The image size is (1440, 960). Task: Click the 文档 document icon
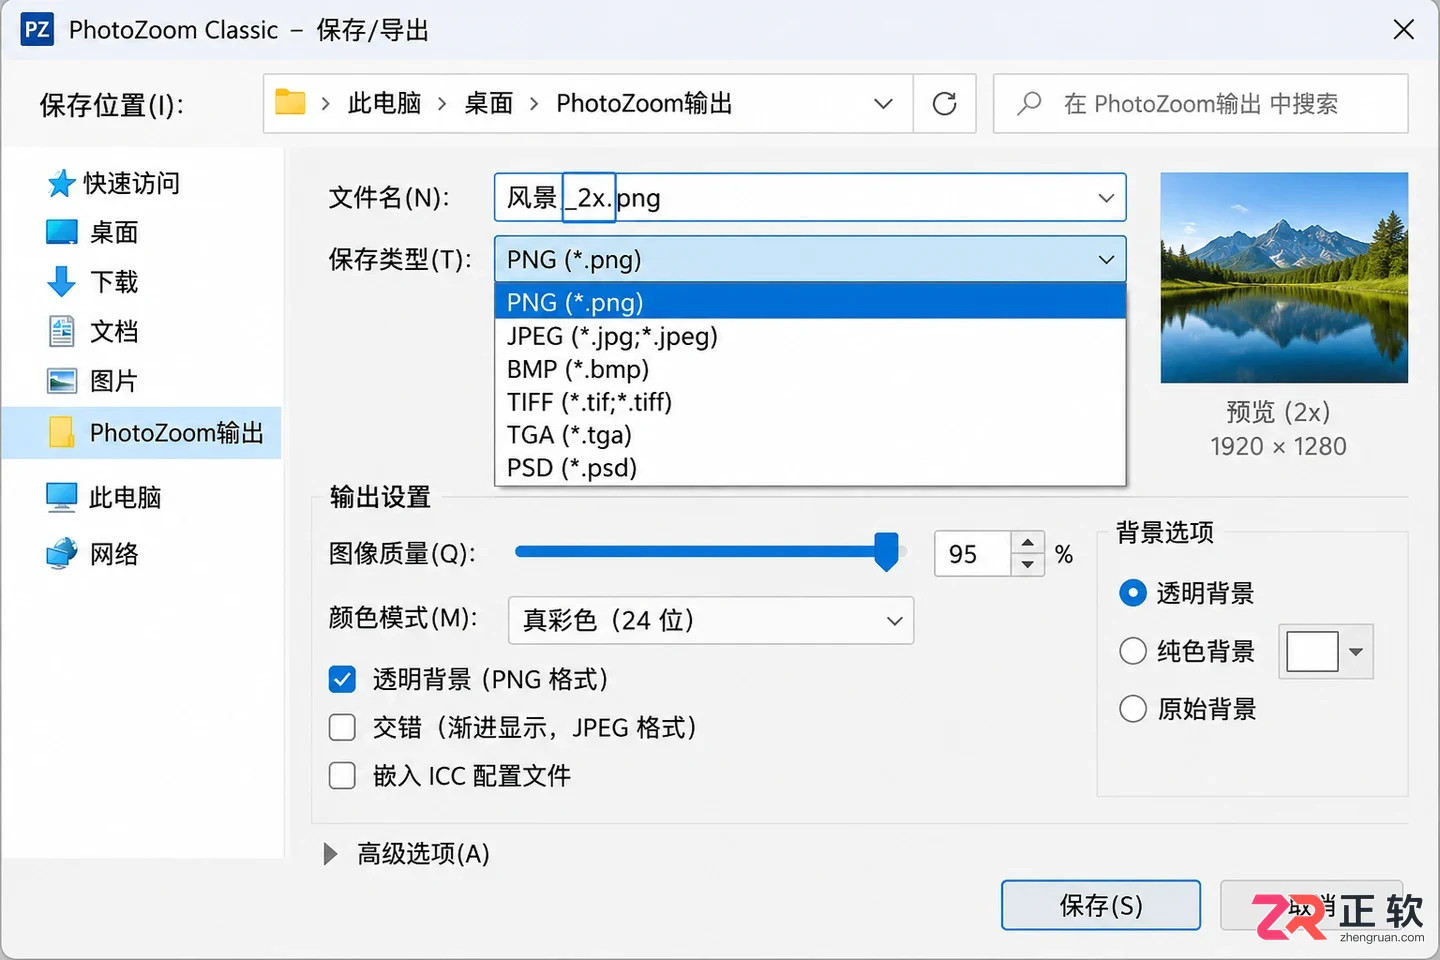pos(61,331)
